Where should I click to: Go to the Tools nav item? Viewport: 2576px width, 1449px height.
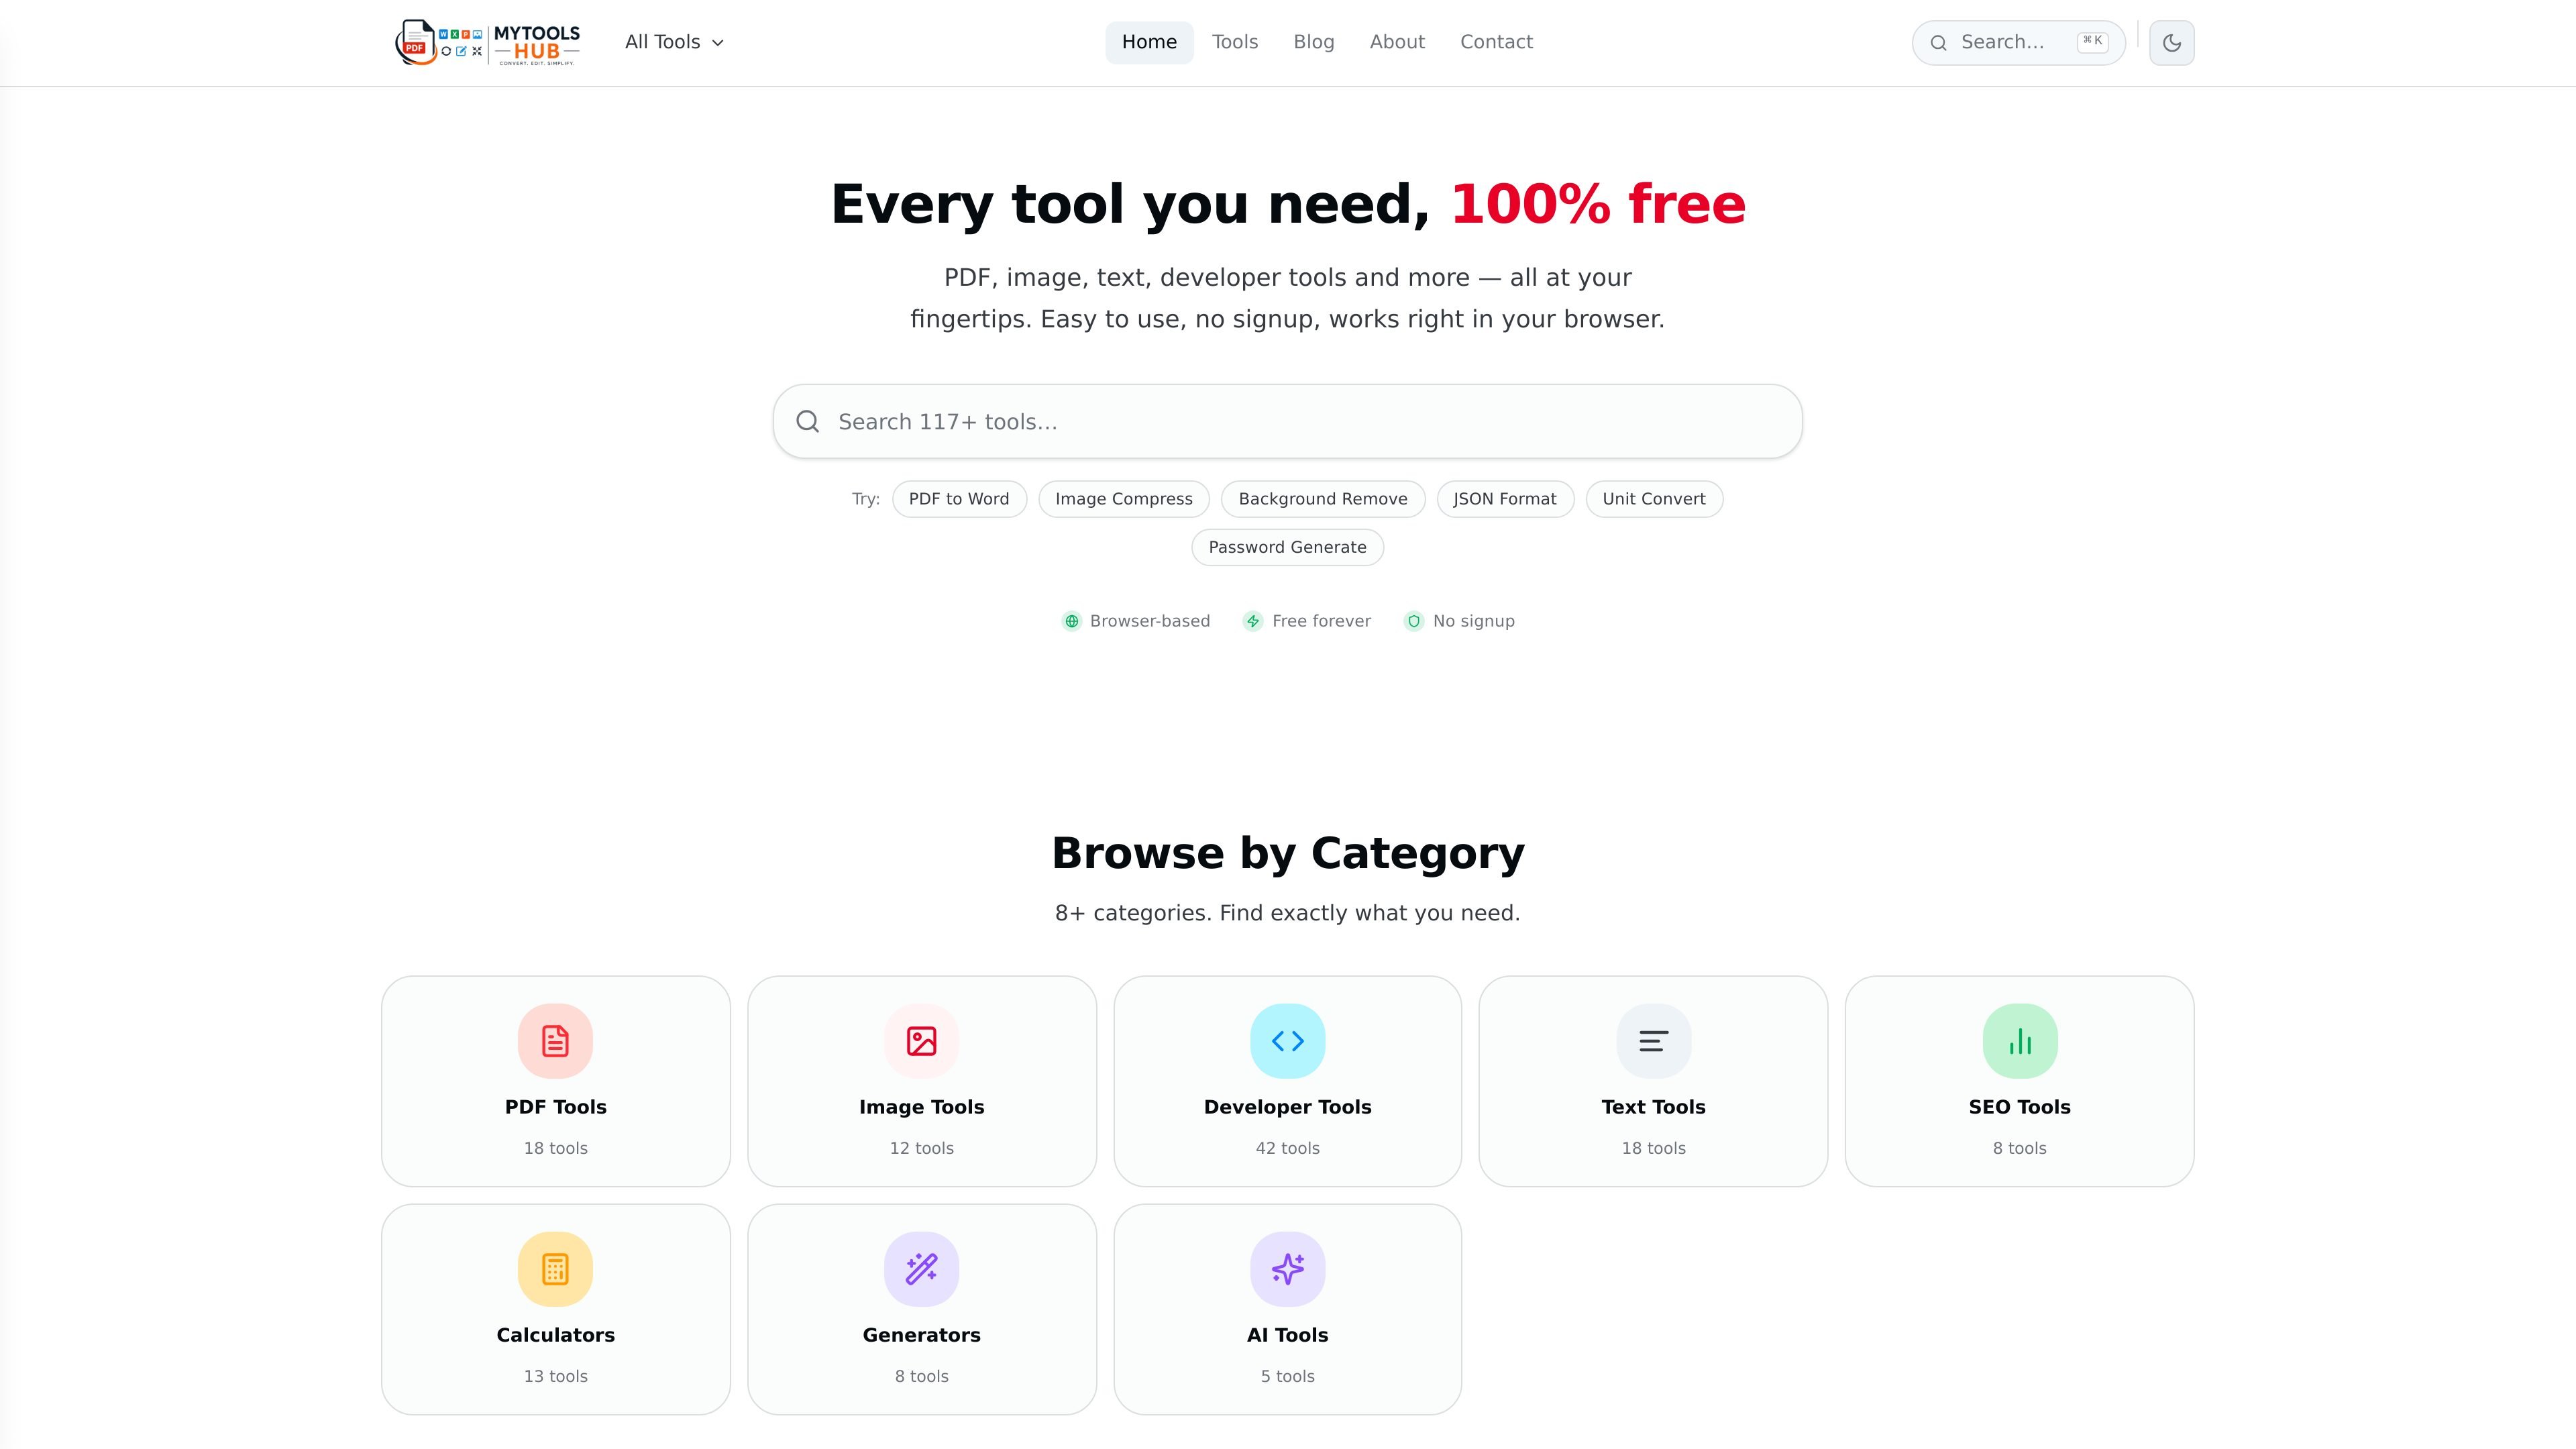tap(1235, 42)
